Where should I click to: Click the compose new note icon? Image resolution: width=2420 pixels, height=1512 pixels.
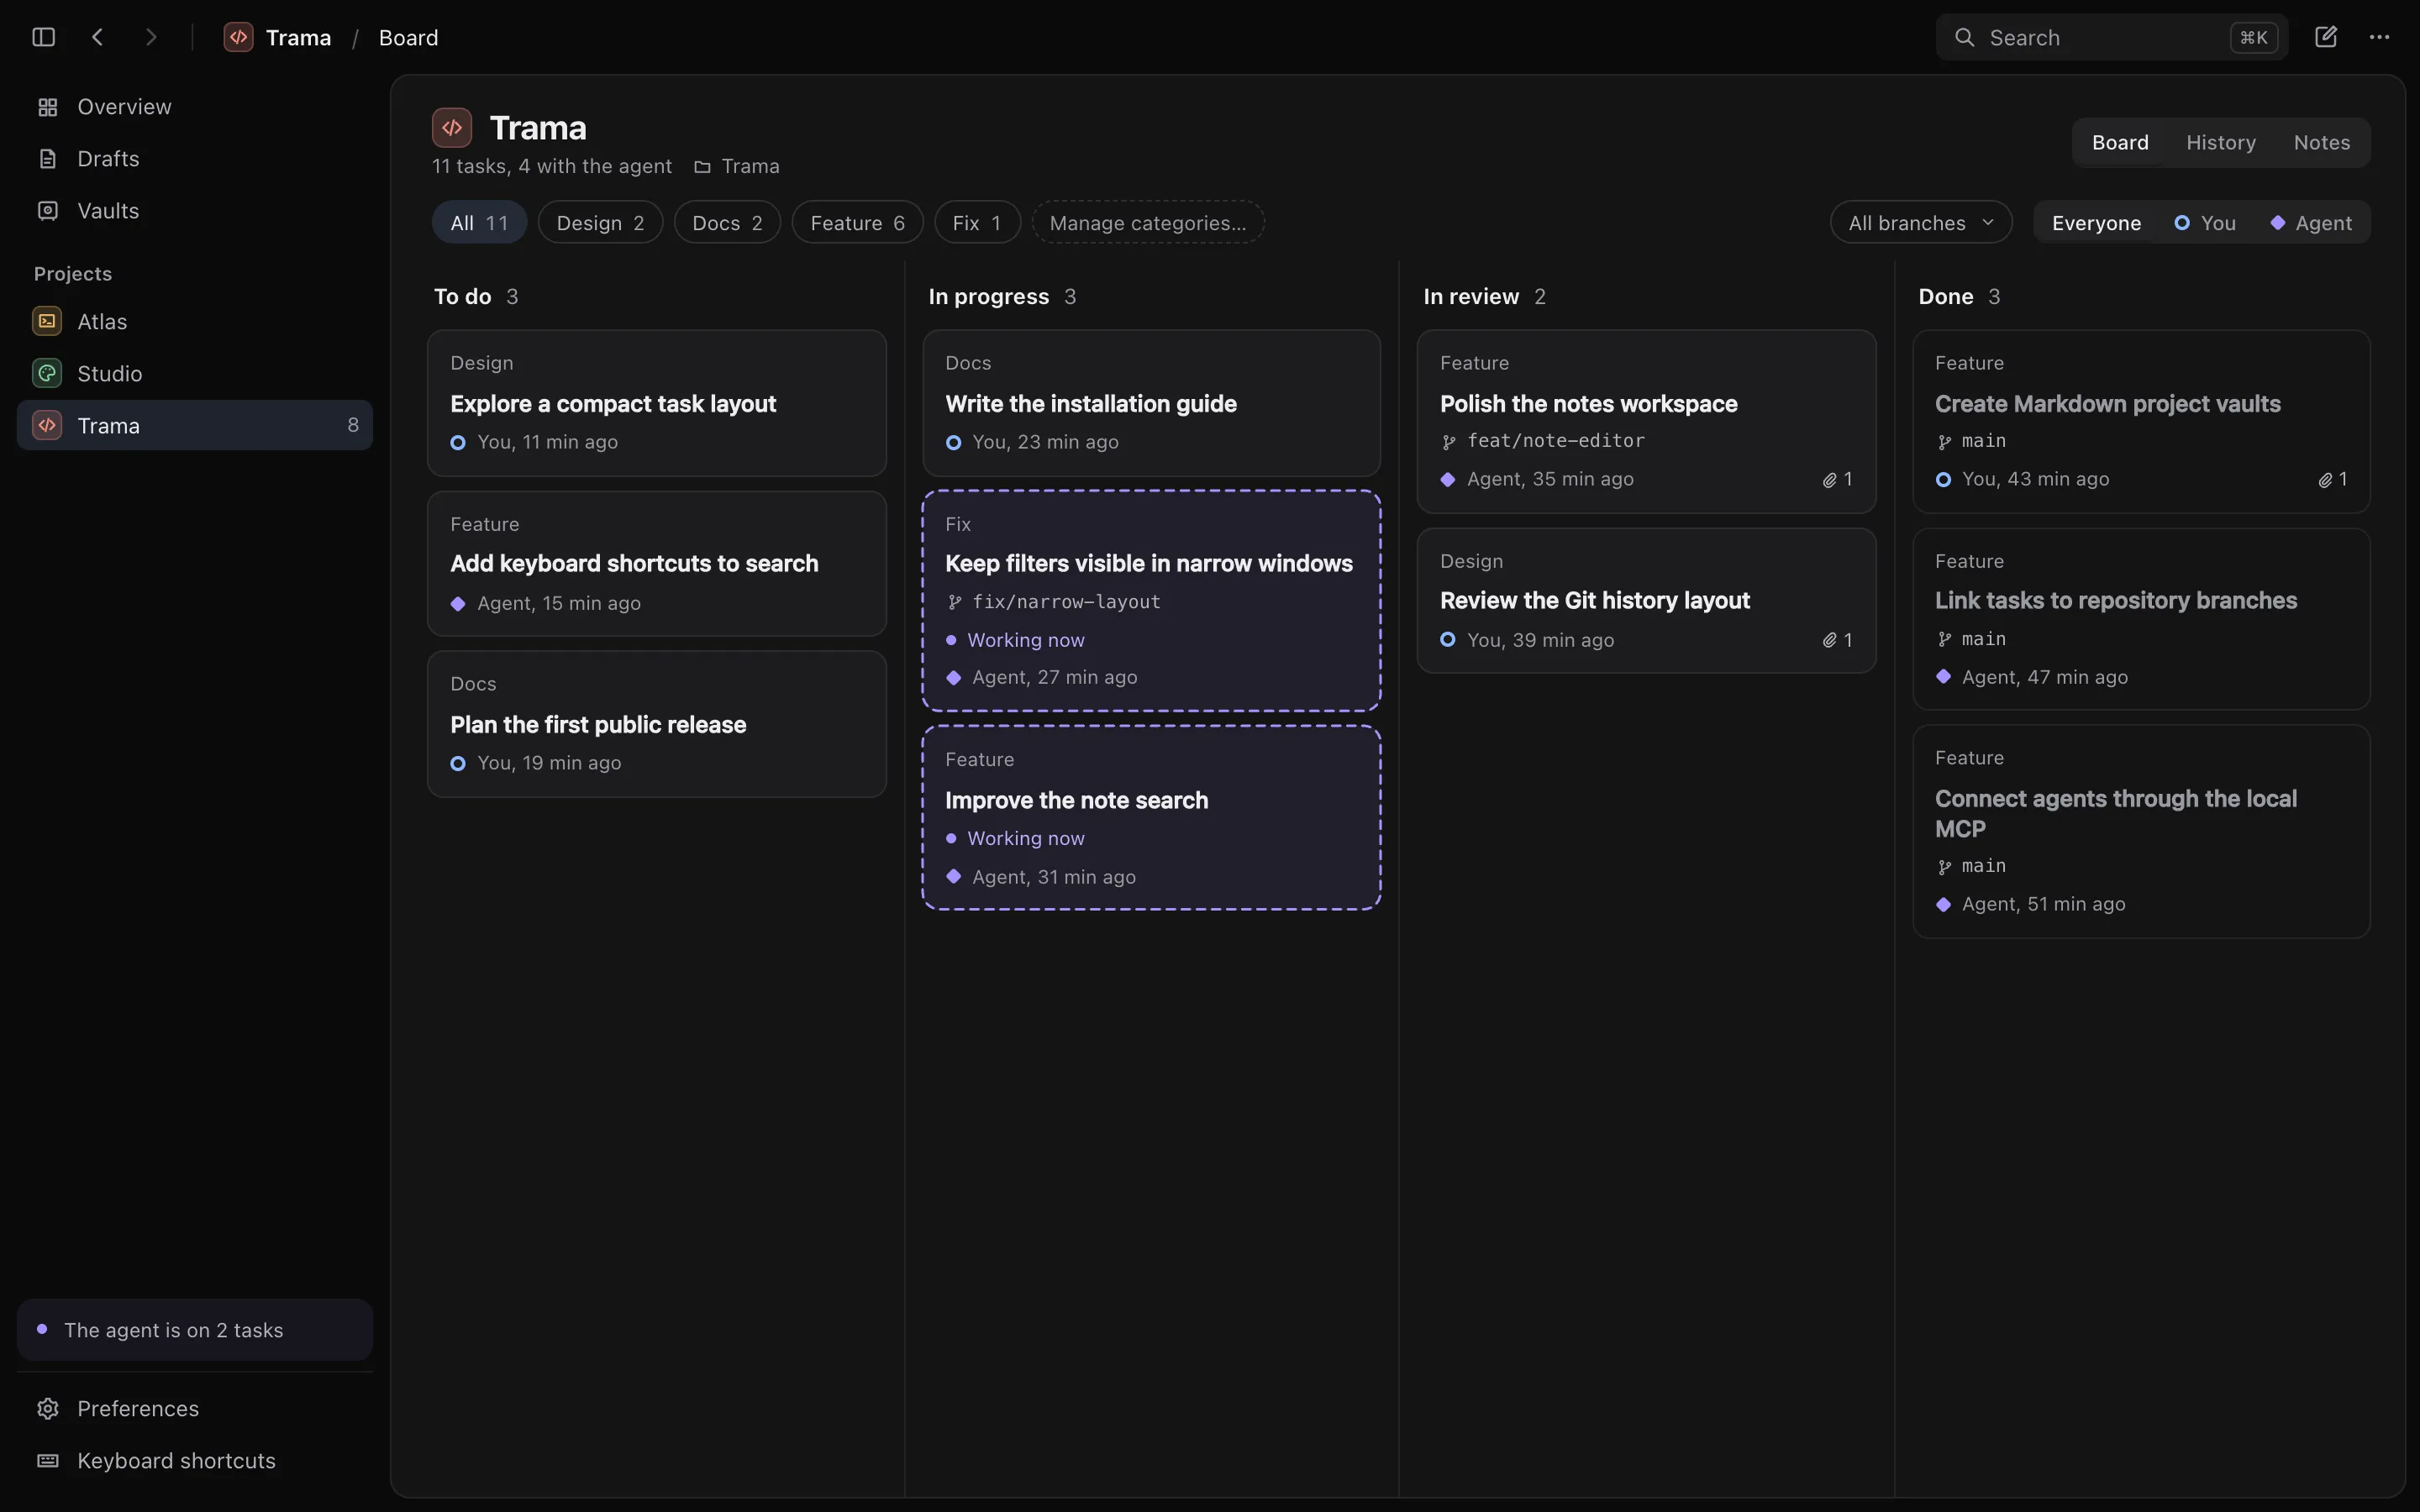click(x=2325, y=37)
